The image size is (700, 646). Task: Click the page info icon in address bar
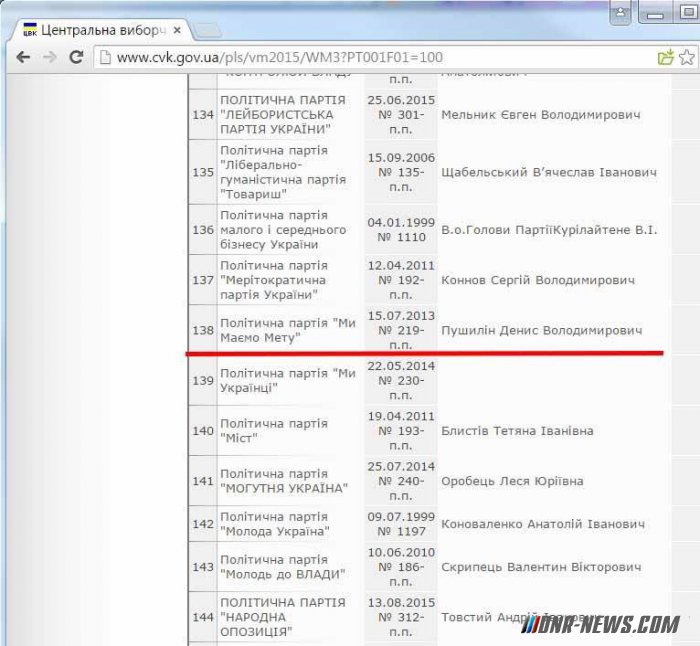coord(106,58)
